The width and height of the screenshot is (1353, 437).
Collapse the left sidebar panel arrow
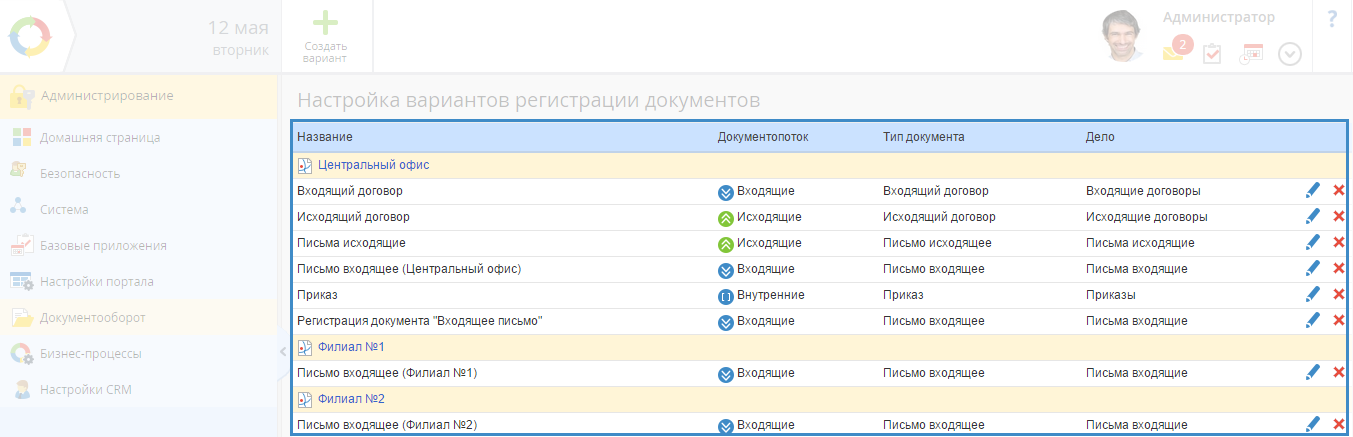click(283, 351)
